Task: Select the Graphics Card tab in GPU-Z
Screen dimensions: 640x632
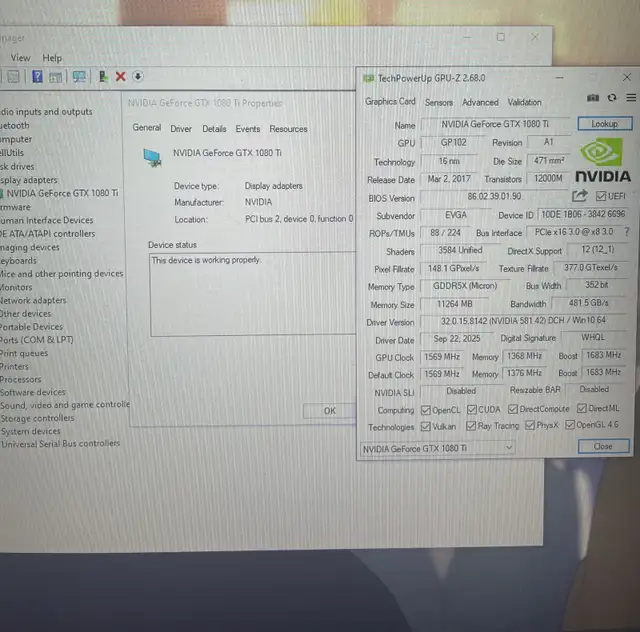Action: pyautogui.click(x=390, y=101)
